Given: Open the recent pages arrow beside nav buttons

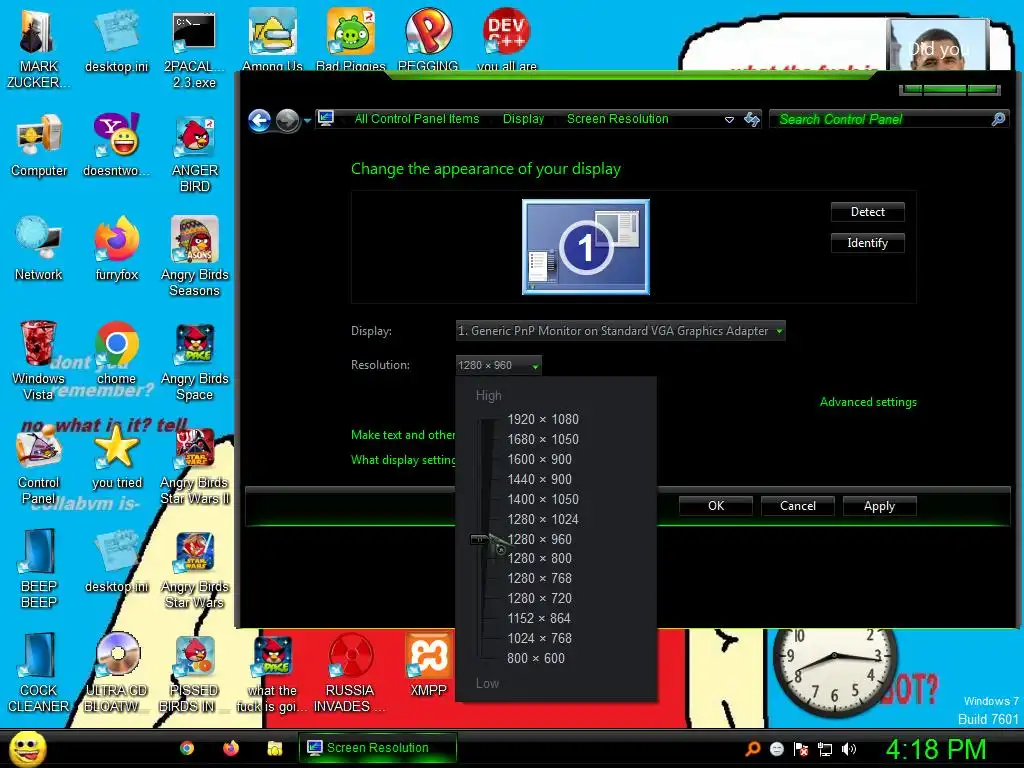Looking at the screenshot, I should pyautogui.click(x=307, y=121).
